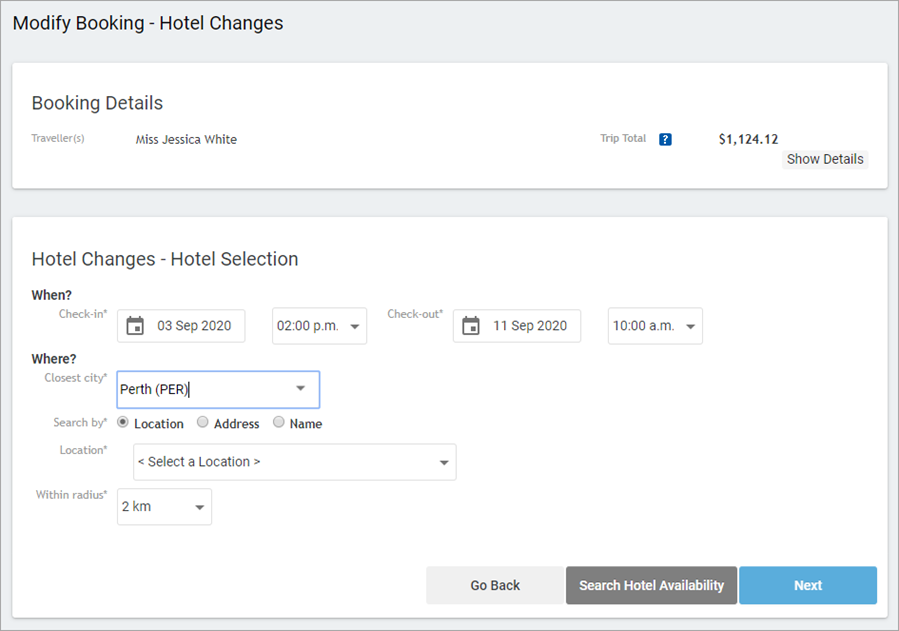Show booking details with Show Details

click(825, 159)
